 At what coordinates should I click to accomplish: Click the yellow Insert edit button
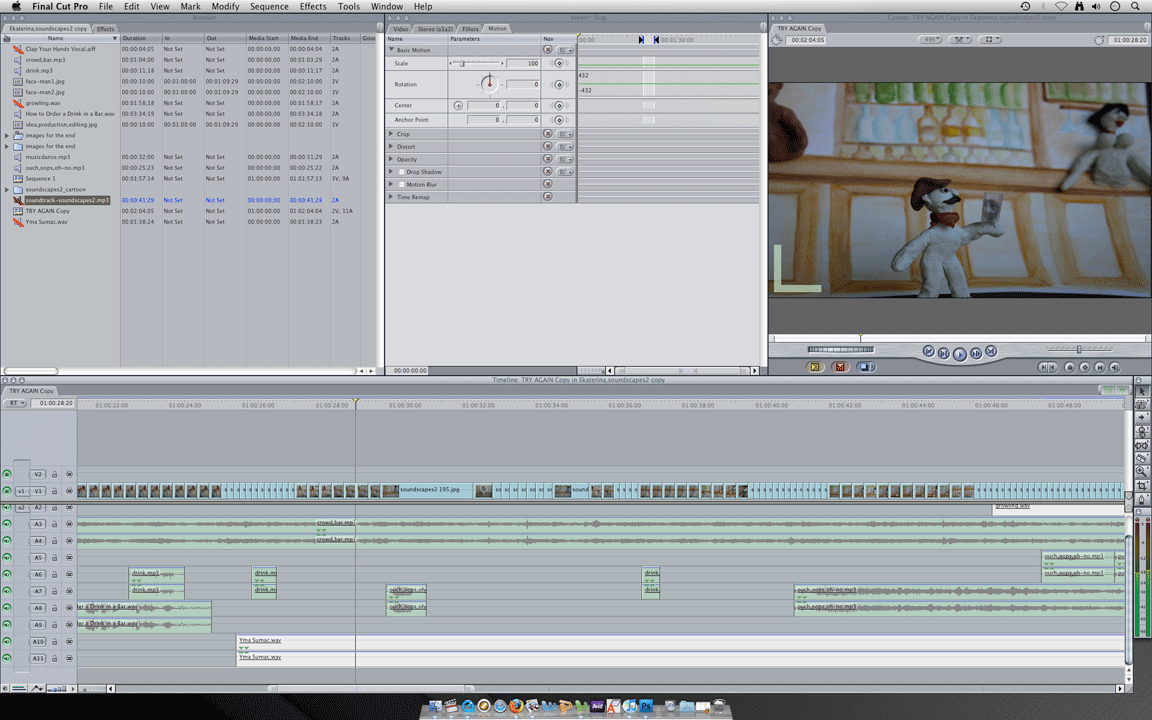(814, 367)
